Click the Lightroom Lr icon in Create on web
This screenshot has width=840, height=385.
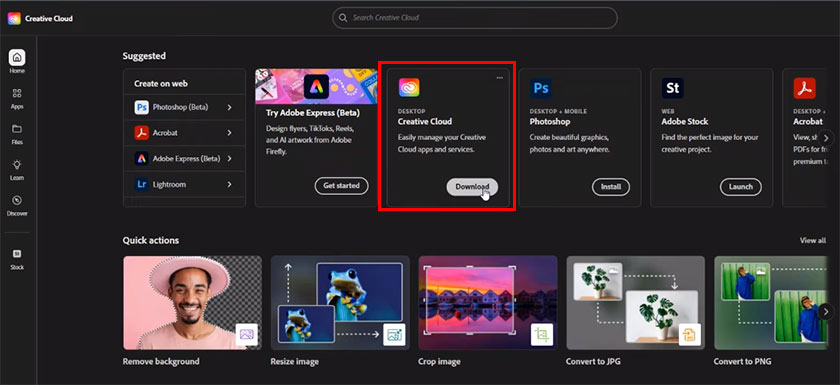141,184
